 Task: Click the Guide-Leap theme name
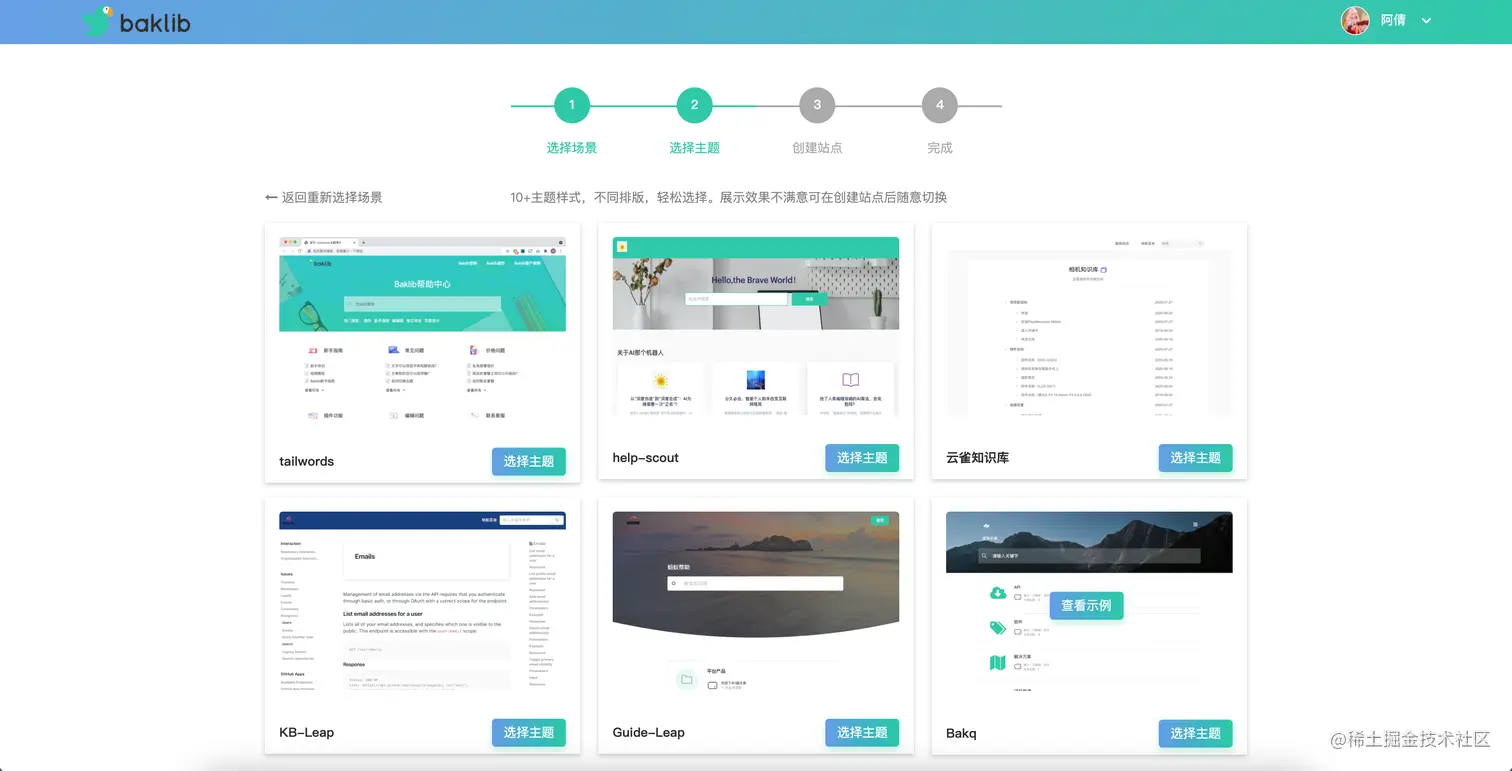point(649,733)
